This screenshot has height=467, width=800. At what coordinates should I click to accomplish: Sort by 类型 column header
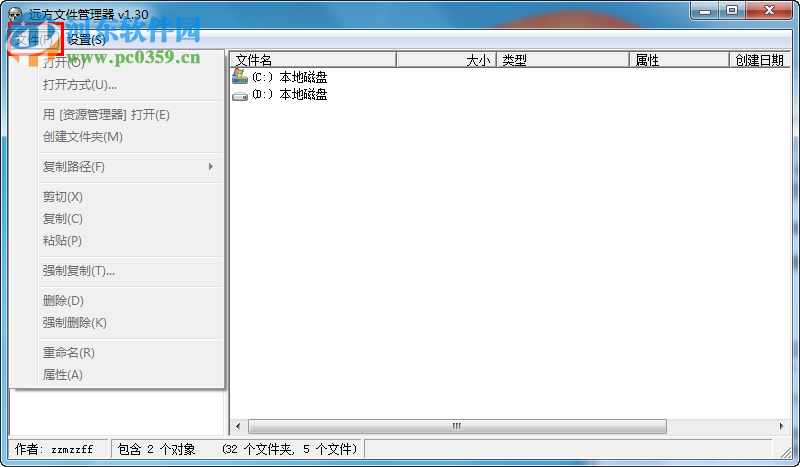click(563, 60)
